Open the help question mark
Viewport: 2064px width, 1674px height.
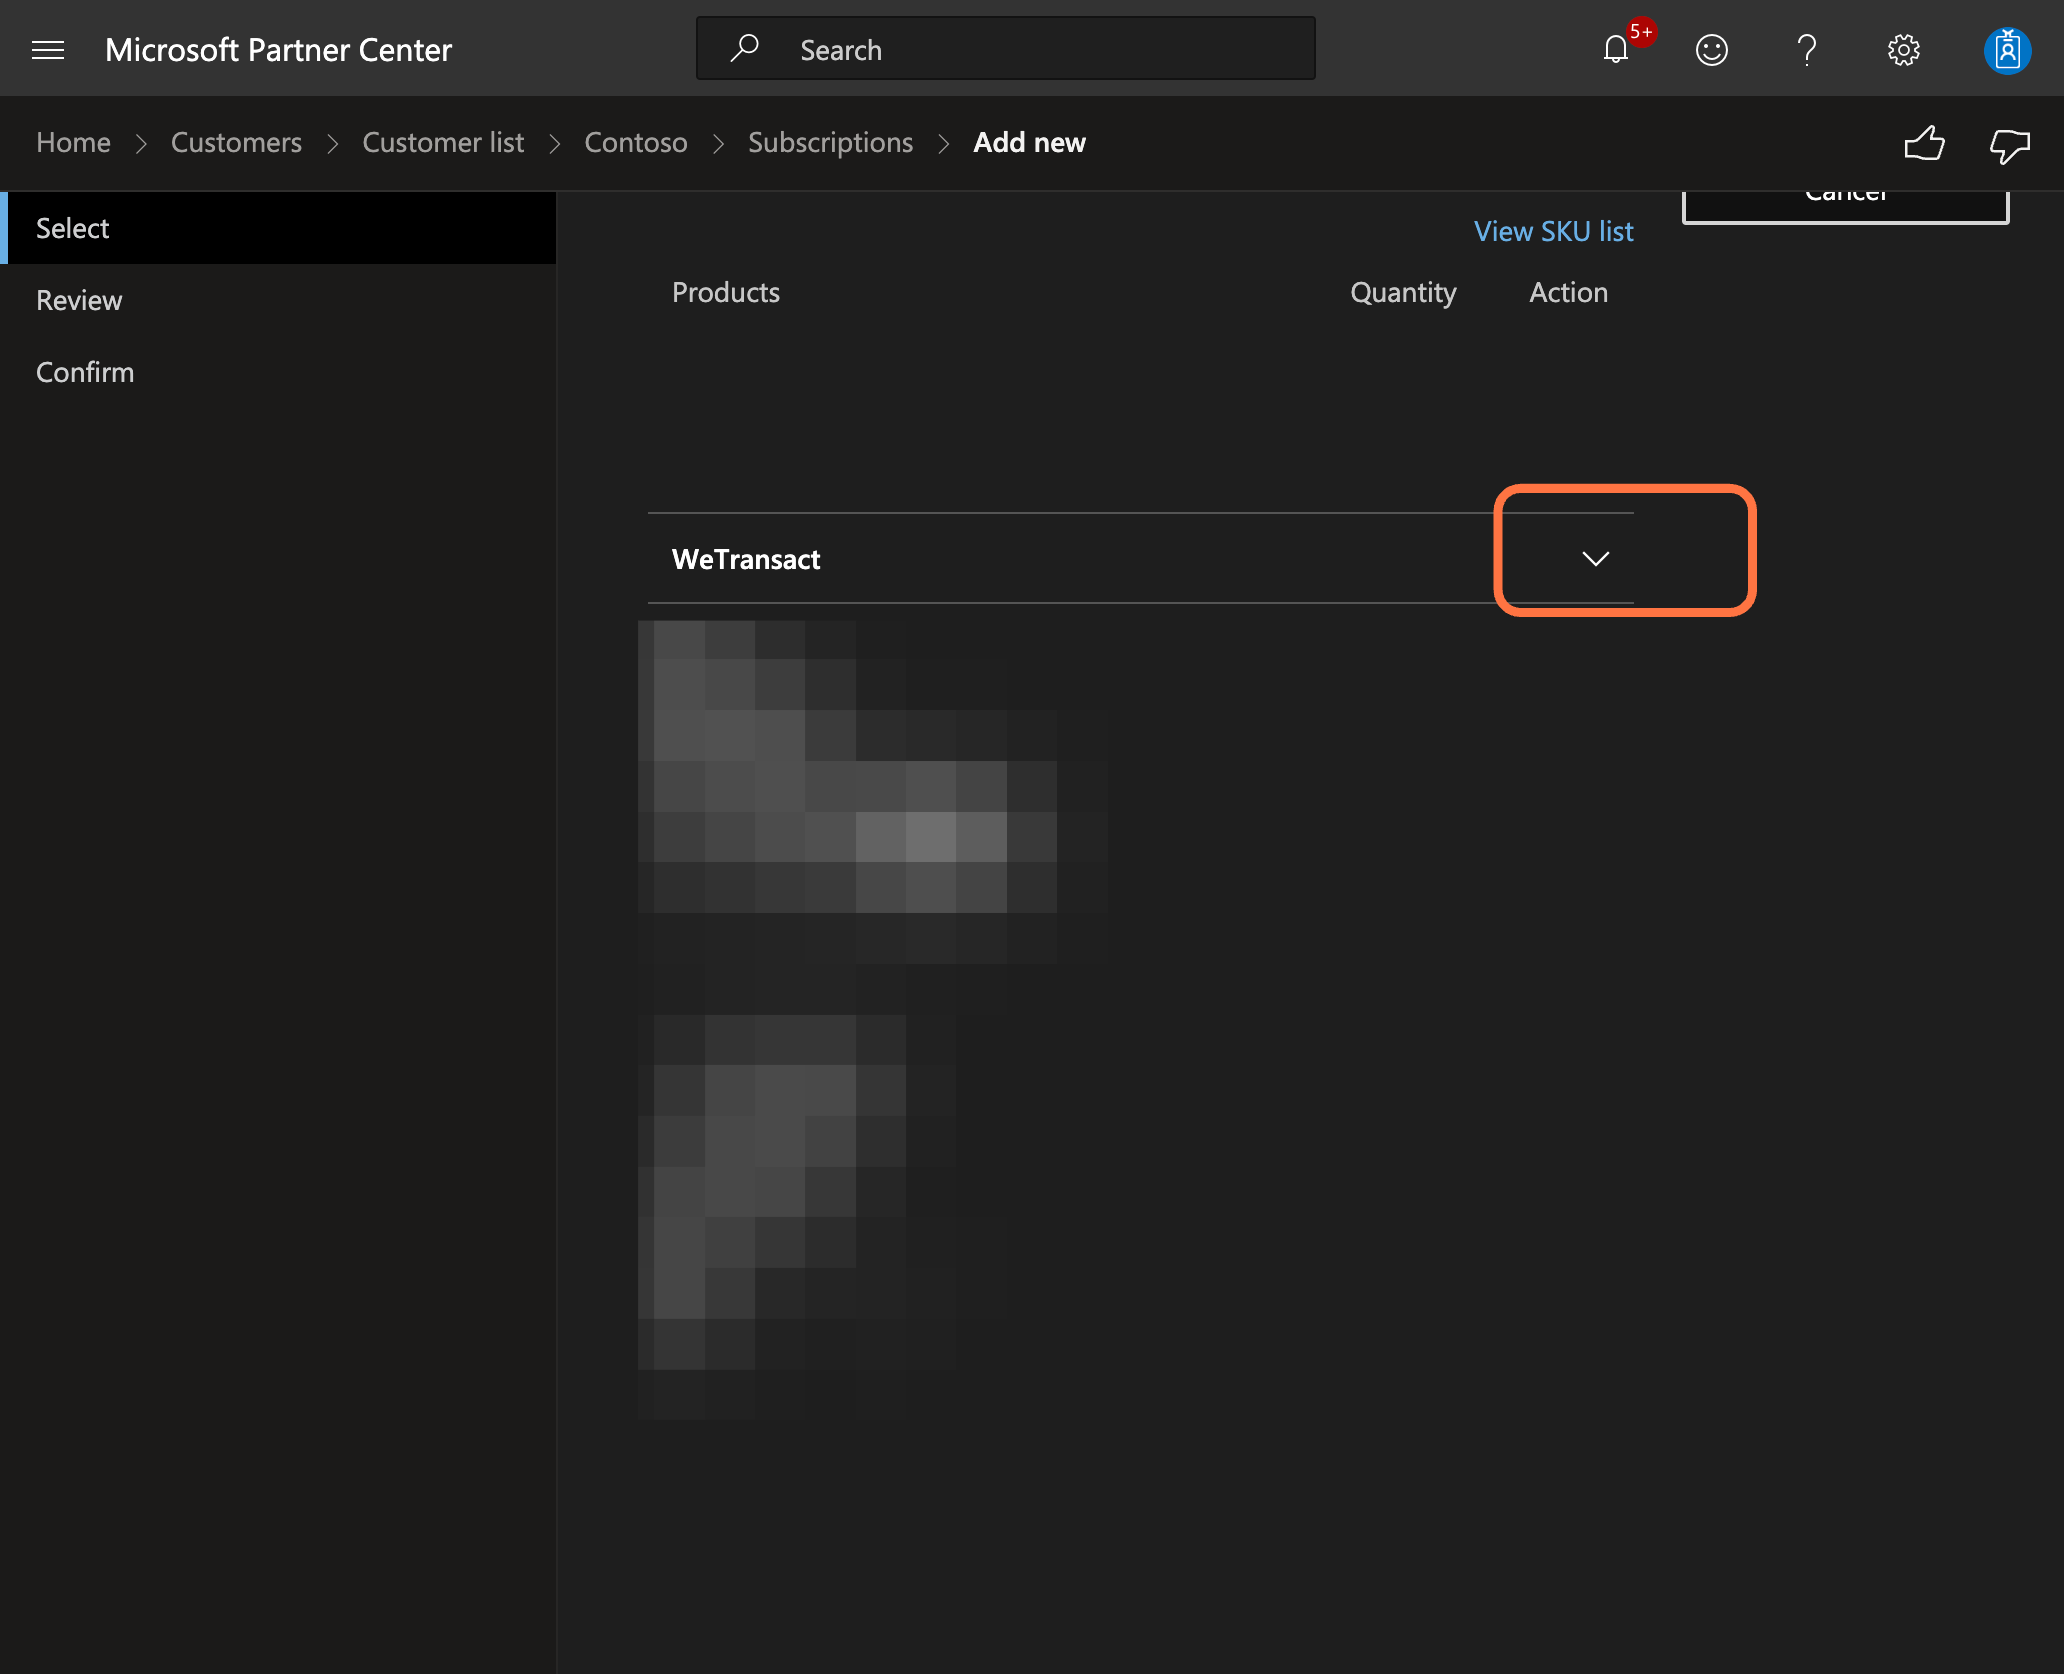[1806, 49]
